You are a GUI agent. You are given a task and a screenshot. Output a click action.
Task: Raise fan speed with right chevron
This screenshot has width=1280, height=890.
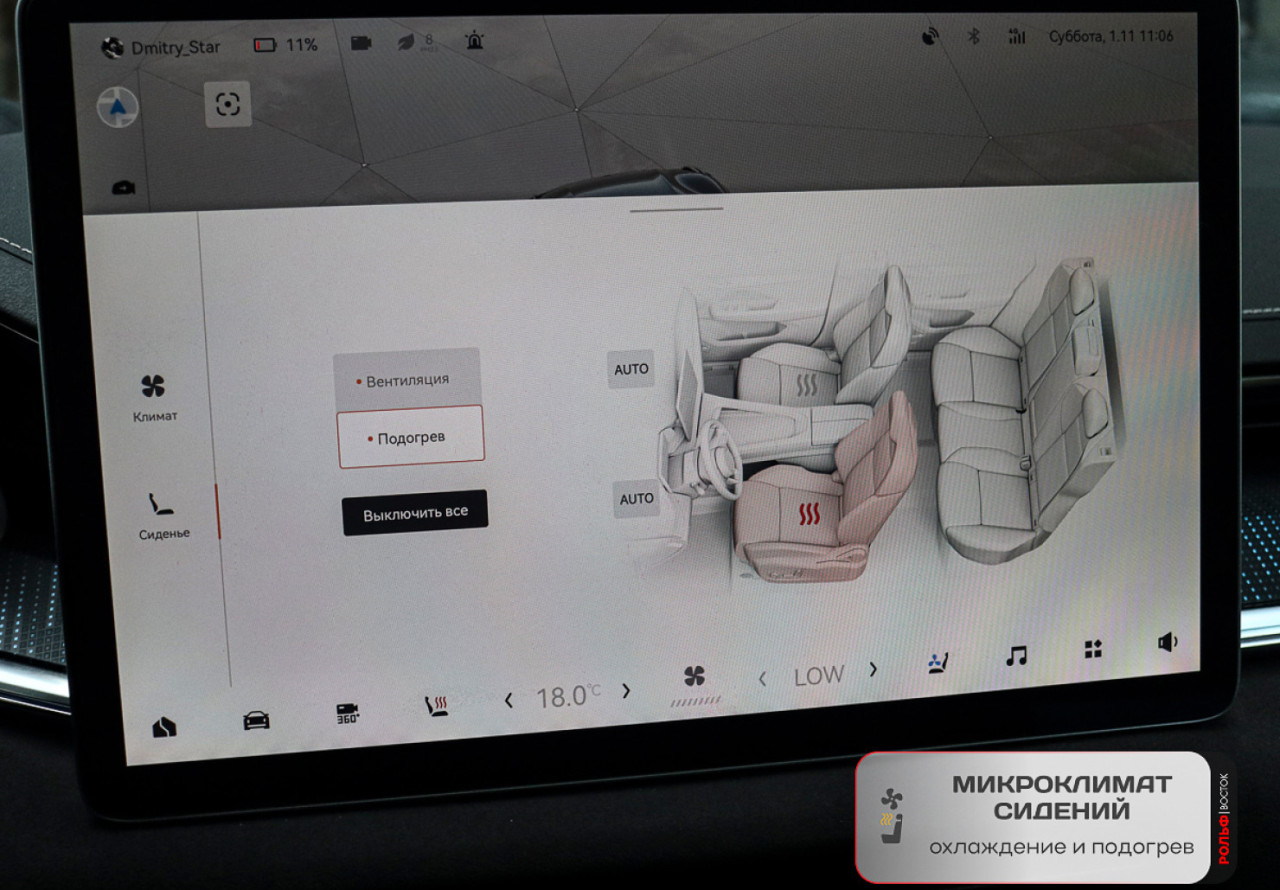click(873, 669)
